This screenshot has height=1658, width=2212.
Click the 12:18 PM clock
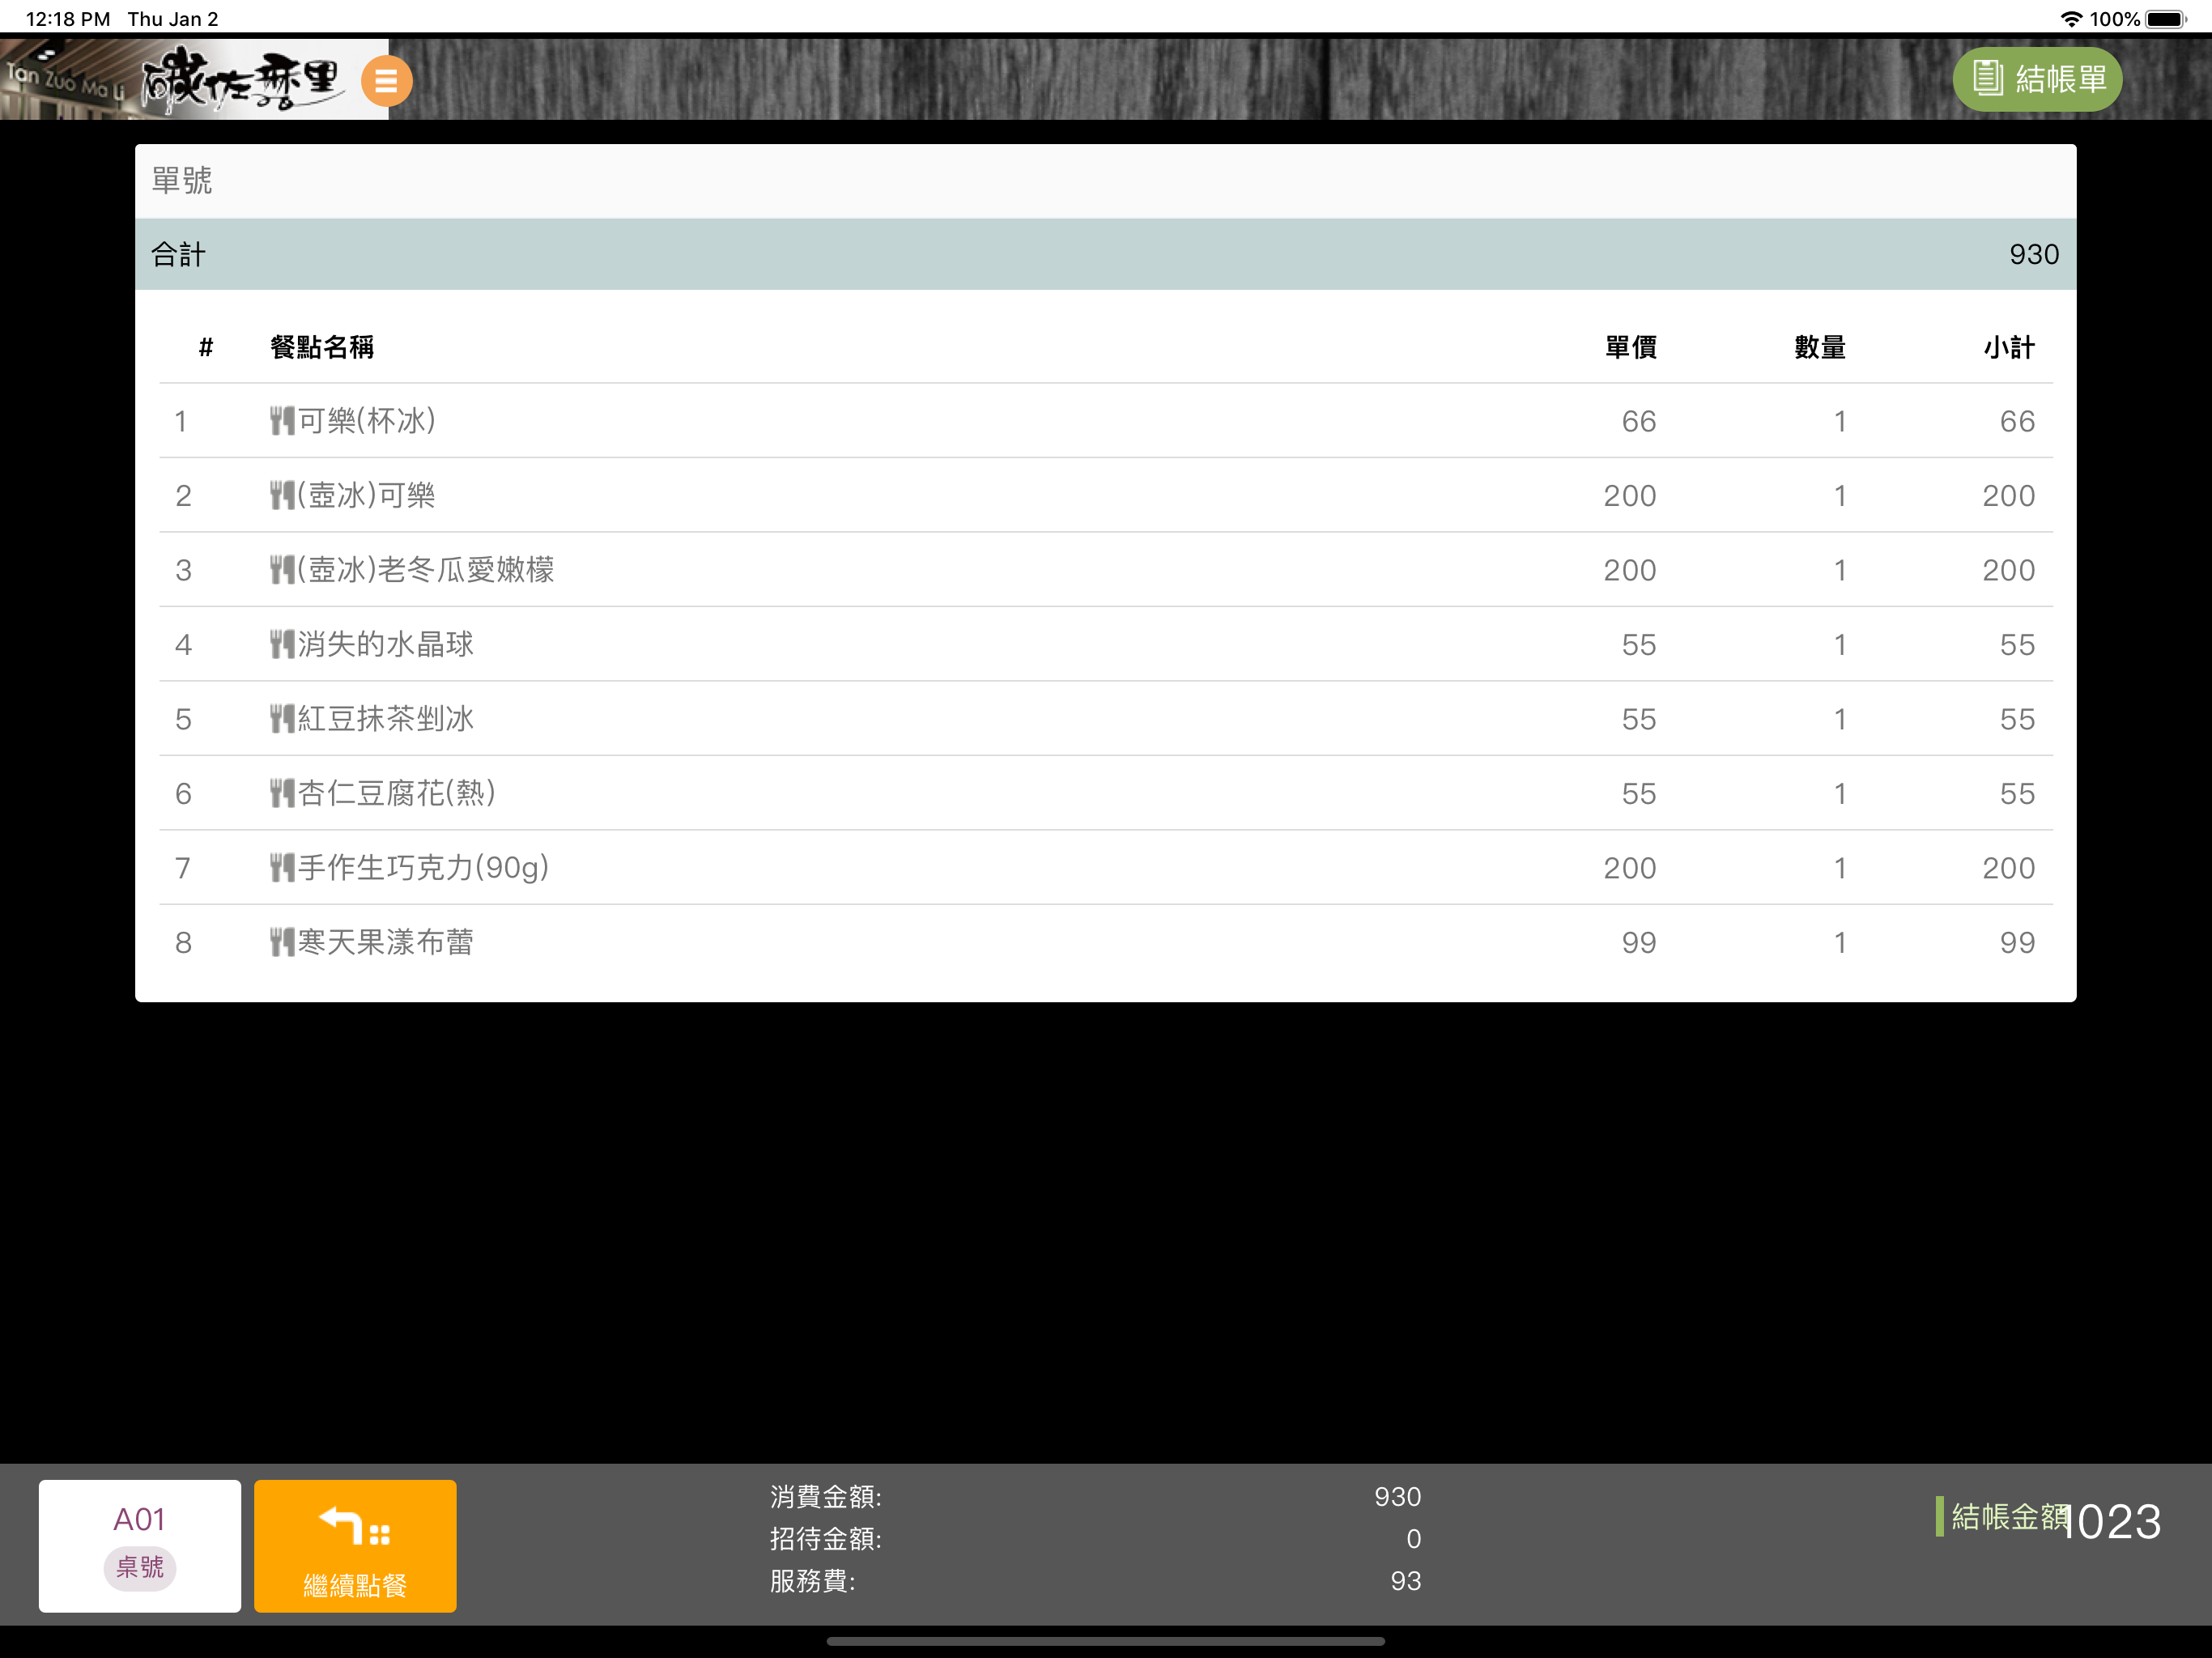(68, 19)
